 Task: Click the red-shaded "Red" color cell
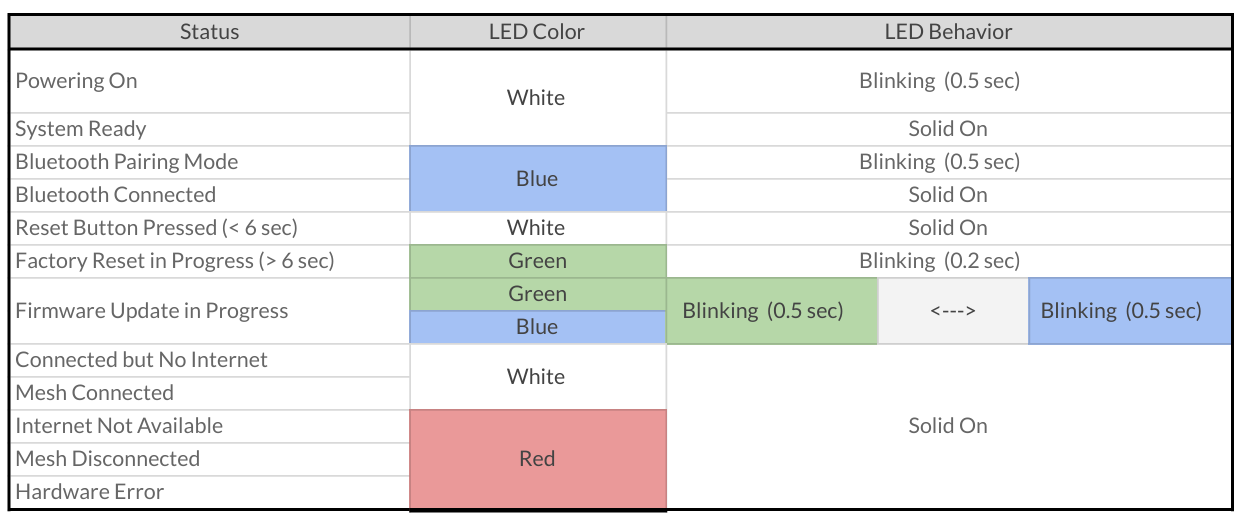pos(537,459)
